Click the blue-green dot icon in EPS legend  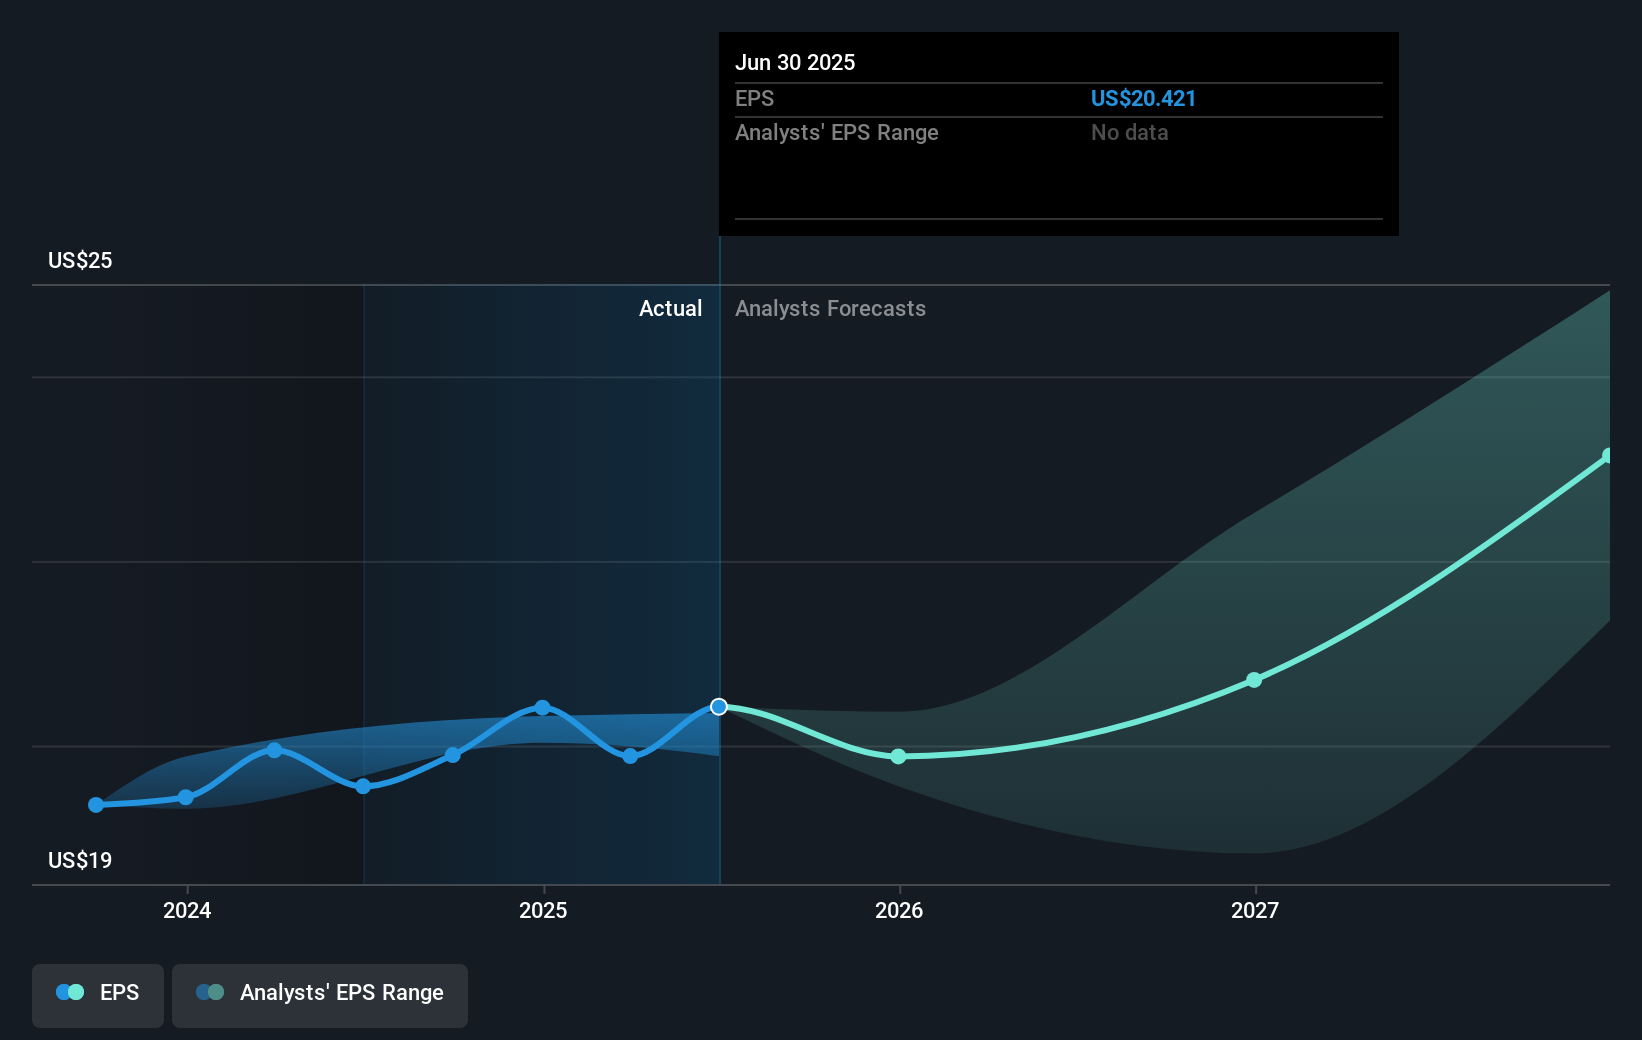[68, 992]
